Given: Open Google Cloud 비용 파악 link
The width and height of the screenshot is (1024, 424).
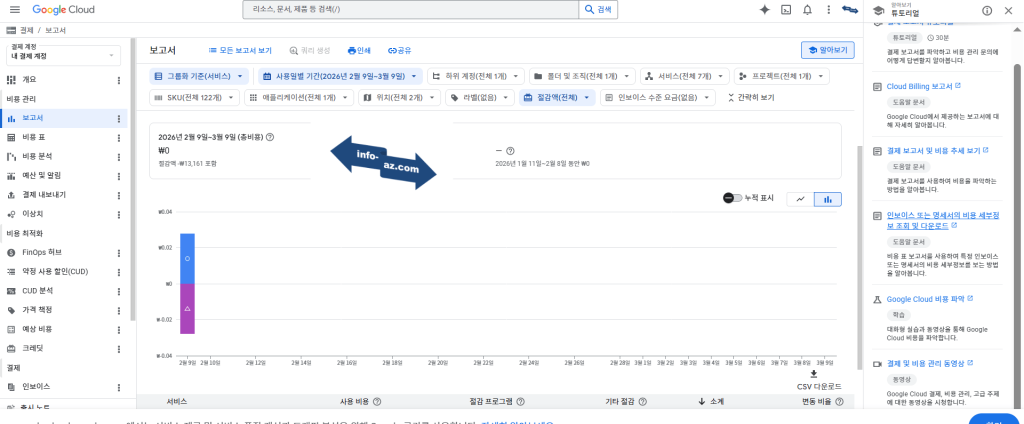Looking at the screenshot, I should [930, 299].
